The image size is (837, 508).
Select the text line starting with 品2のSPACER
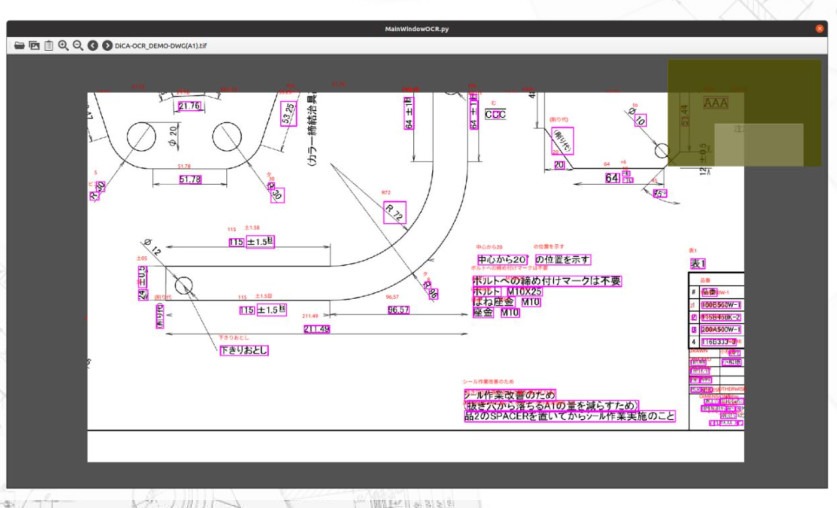point(570,416)
